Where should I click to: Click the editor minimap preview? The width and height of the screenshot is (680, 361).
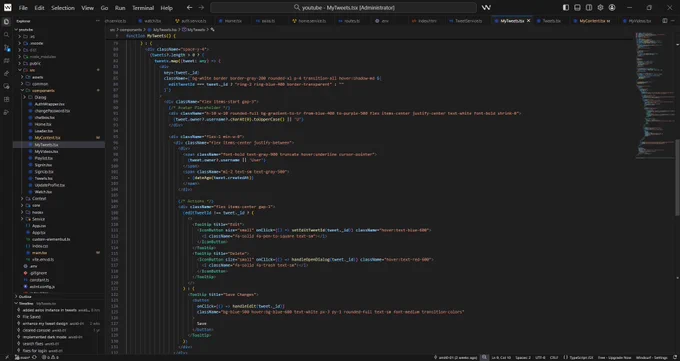click(x=655, y=95)
